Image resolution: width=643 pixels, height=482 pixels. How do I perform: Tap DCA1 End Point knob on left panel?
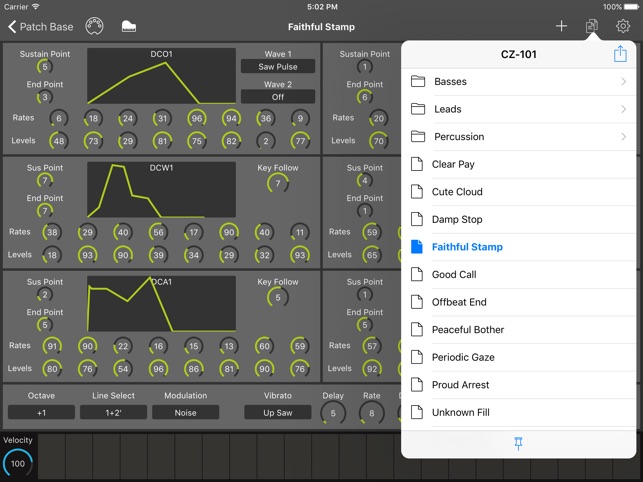tap(45, 325)
